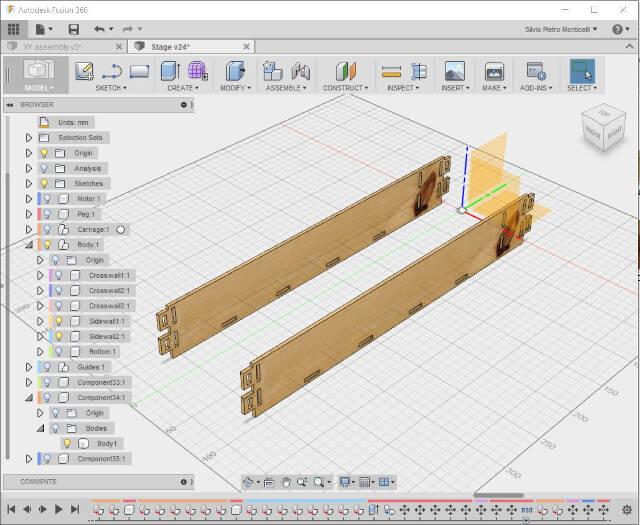The image size is (640, 525).
Task: Click the Redo arrow
Action: [128, 29]
